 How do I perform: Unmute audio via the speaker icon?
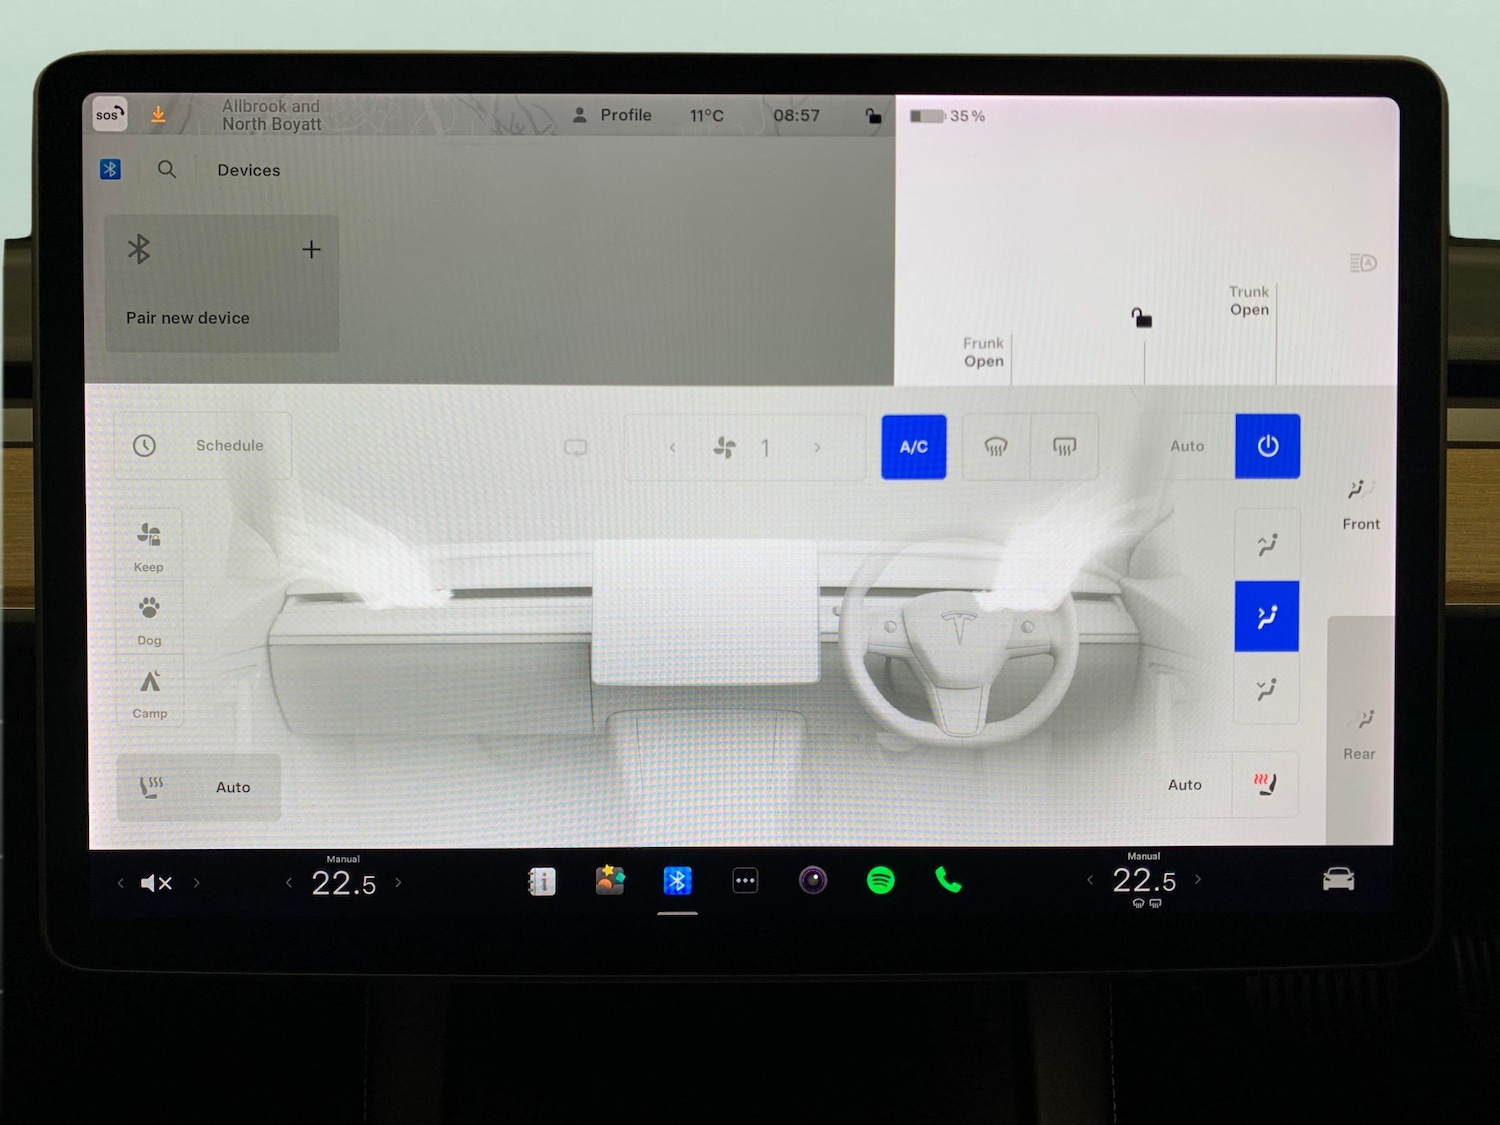(x=157, y=881)
